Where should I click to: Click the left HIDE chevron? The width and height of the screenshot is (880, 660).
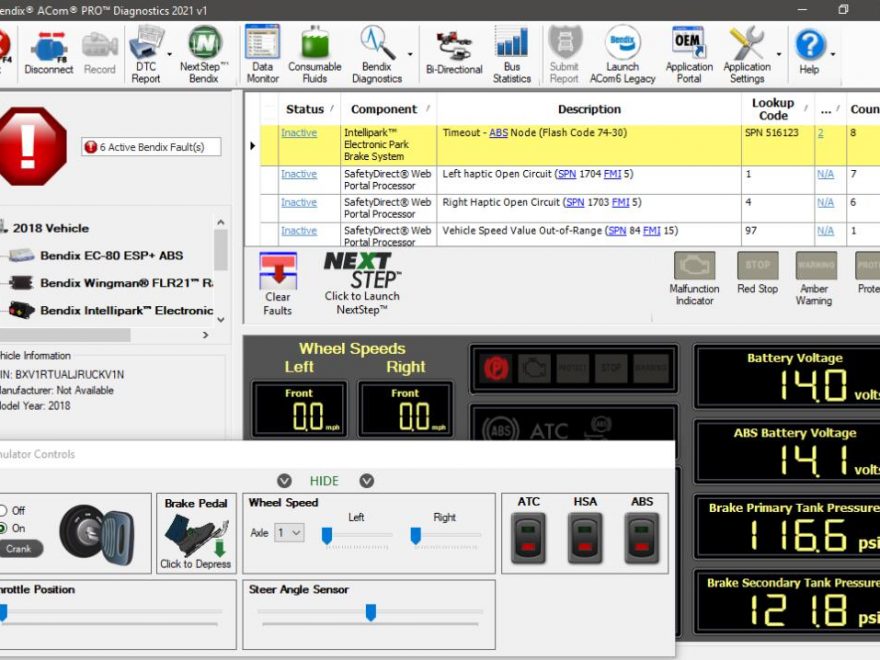click(x=285, y=481)
